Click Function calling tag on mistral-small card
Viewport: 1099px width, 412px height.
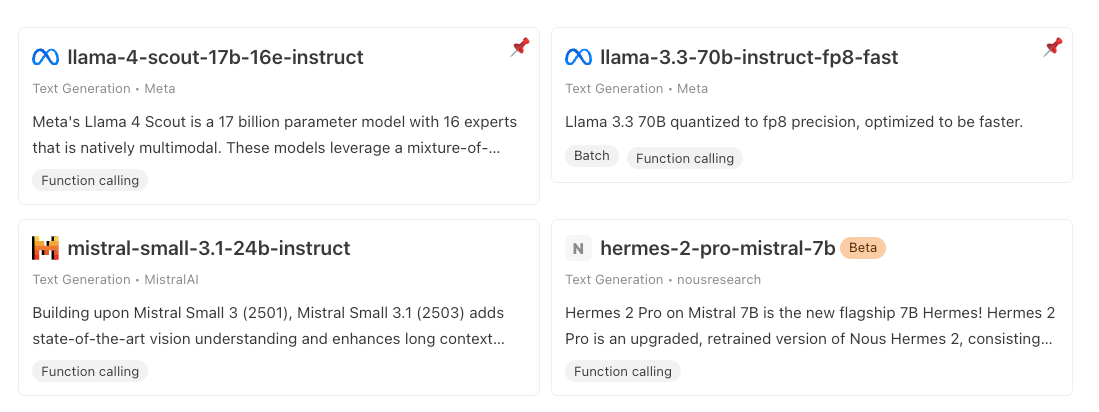[x=90, y=372]
